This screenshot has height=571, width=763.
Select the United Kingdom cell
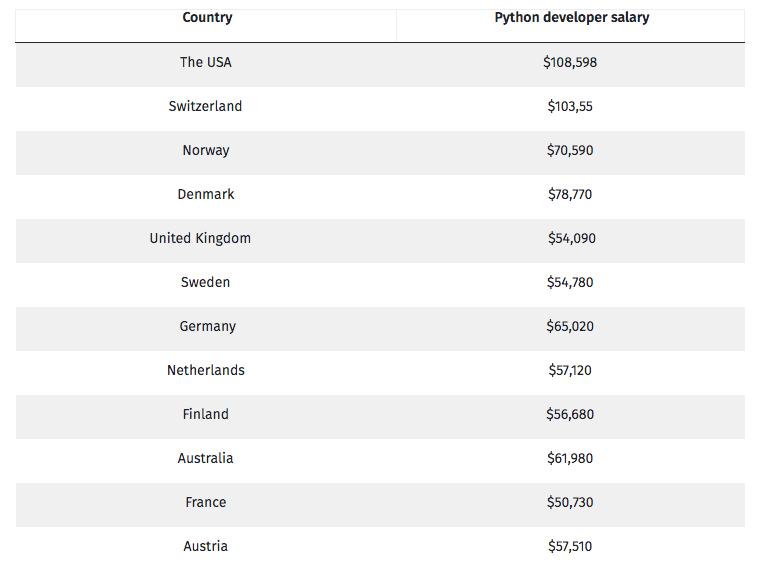click(x=201, y=238)
